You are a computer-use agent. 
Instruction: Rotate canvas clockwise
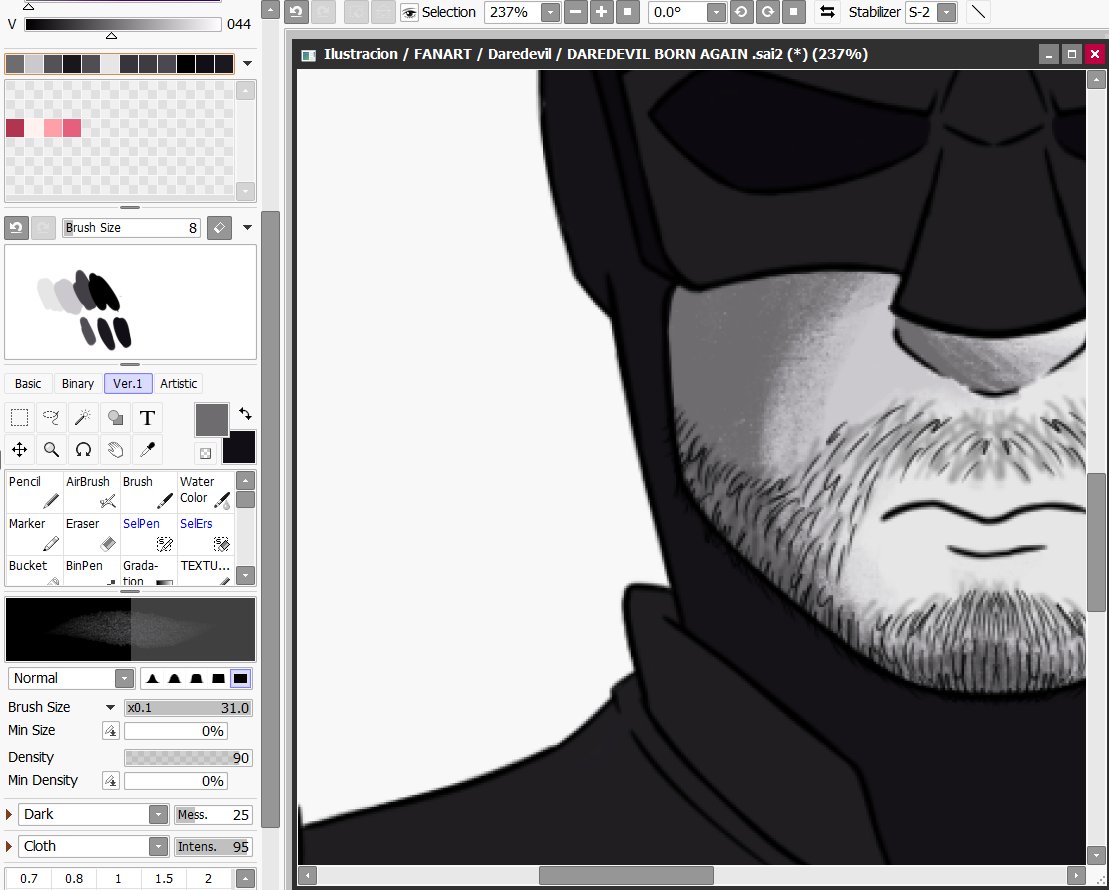point(767,12)
